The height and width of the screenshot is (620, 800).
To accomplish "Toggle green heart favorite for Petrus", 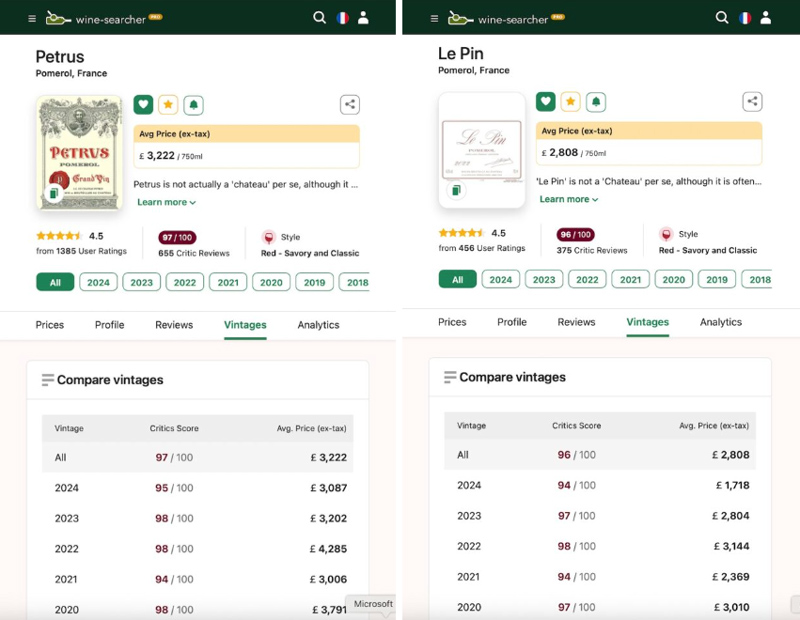I will tap(143, 105).
